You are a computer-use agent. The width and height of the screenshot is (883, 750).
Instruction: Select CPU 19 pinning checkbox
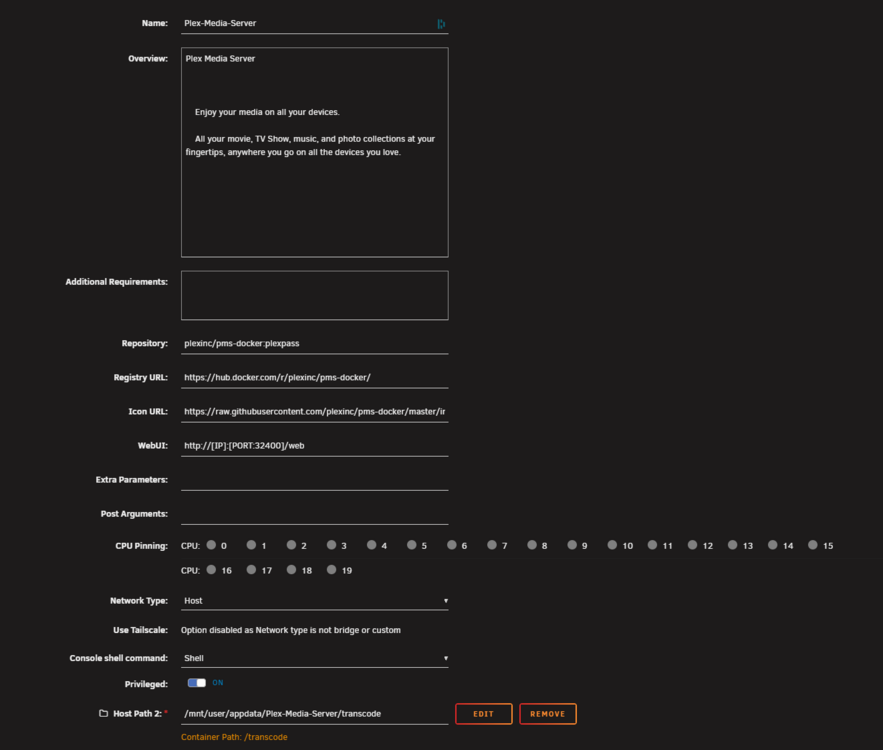click(332, 570)
